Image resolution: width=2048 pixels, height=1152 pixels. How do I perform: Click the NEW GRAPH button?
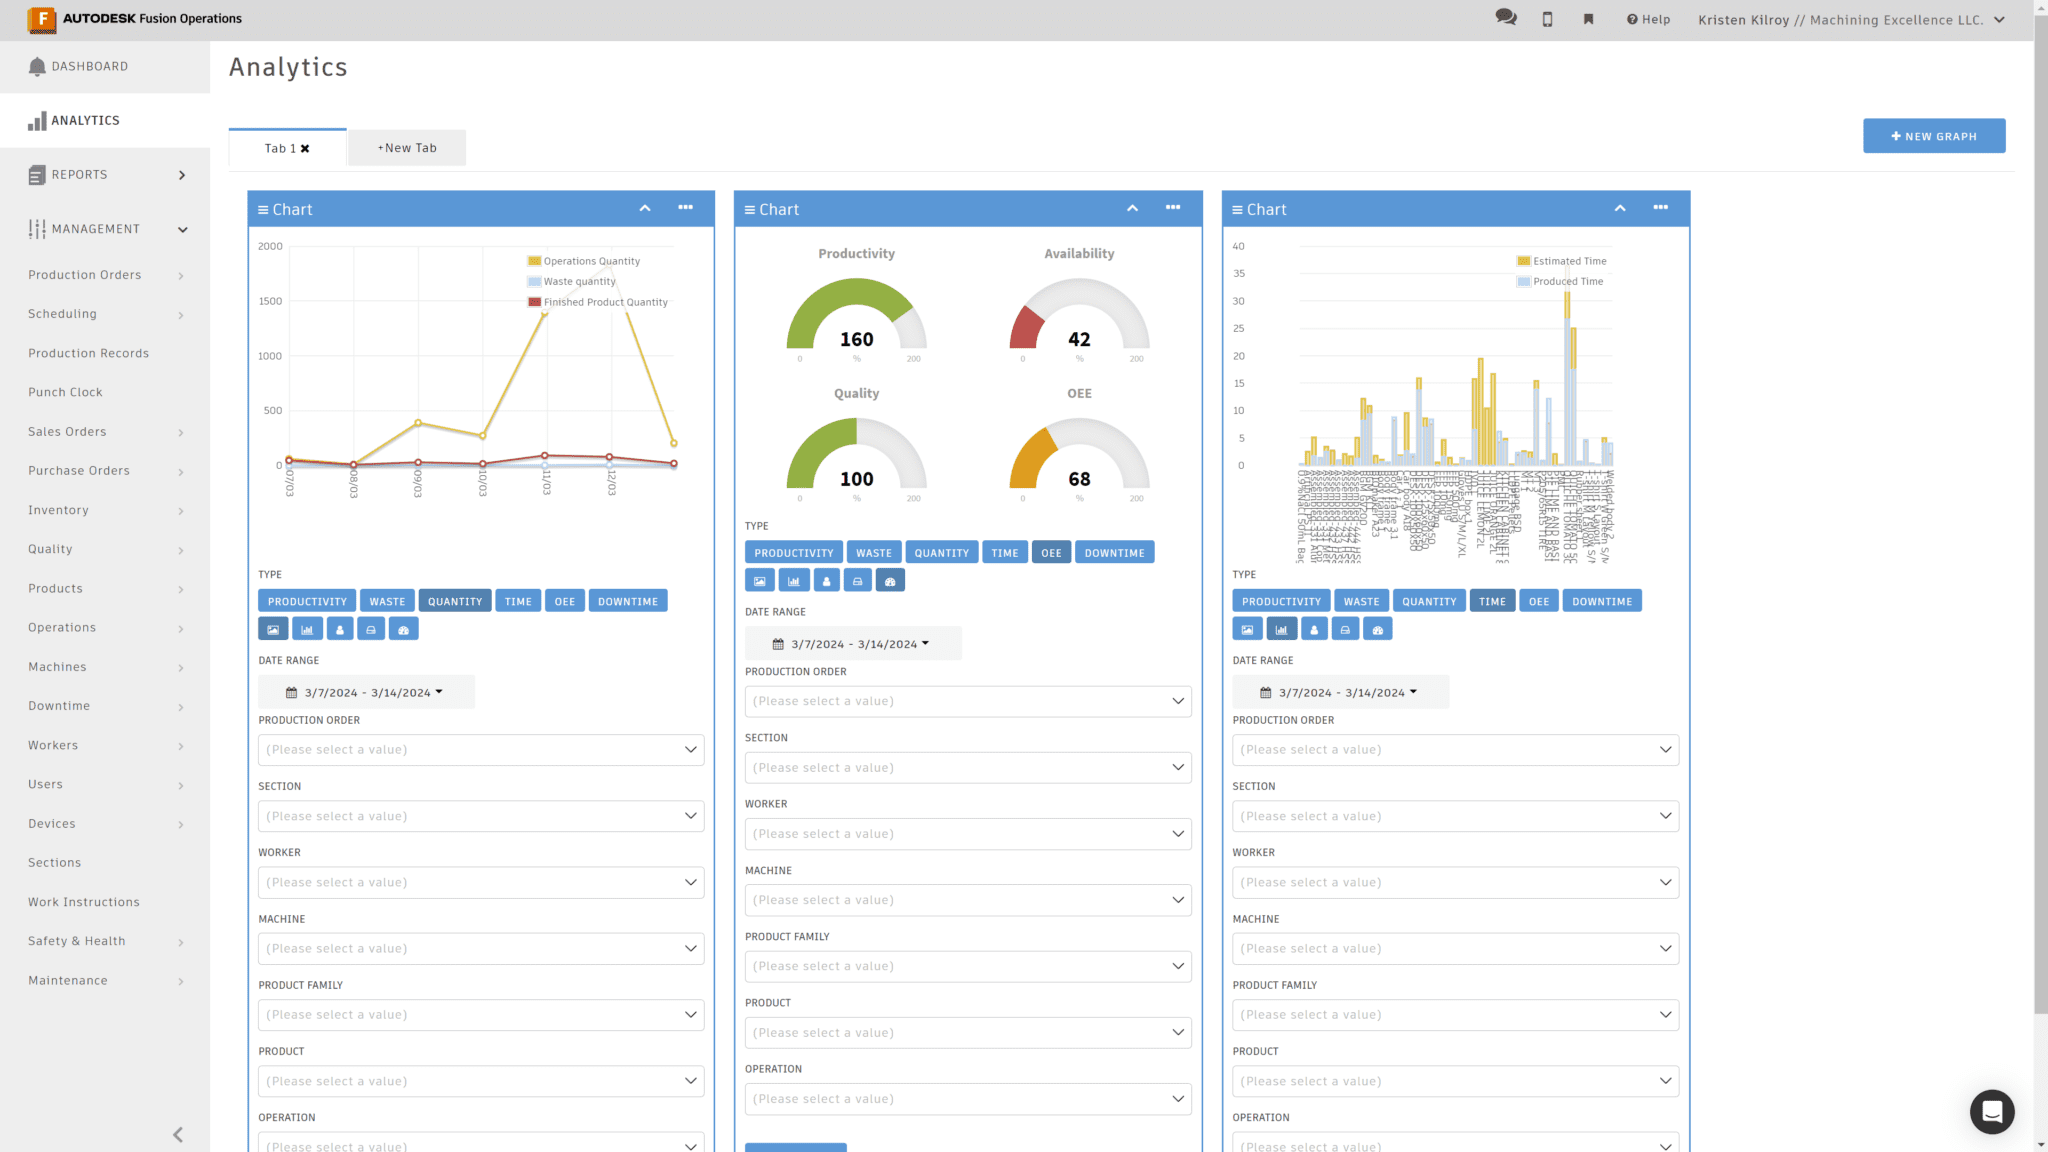coord(1934,135)
